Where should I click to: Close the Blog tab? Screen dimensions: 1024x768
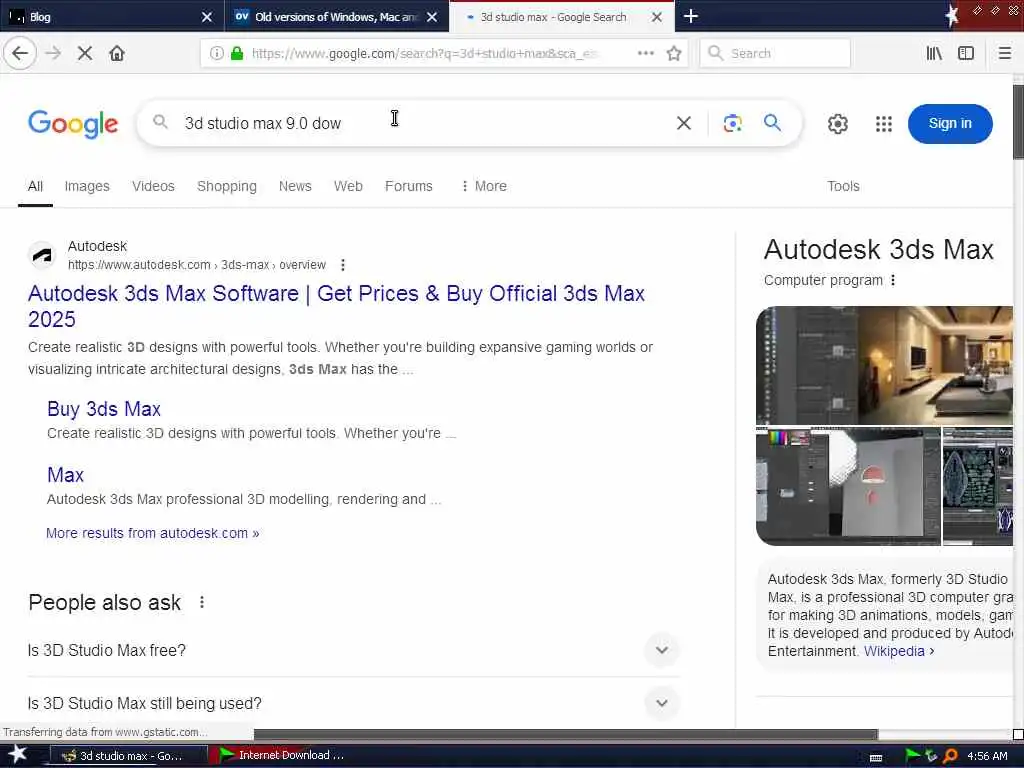point(206,17)
